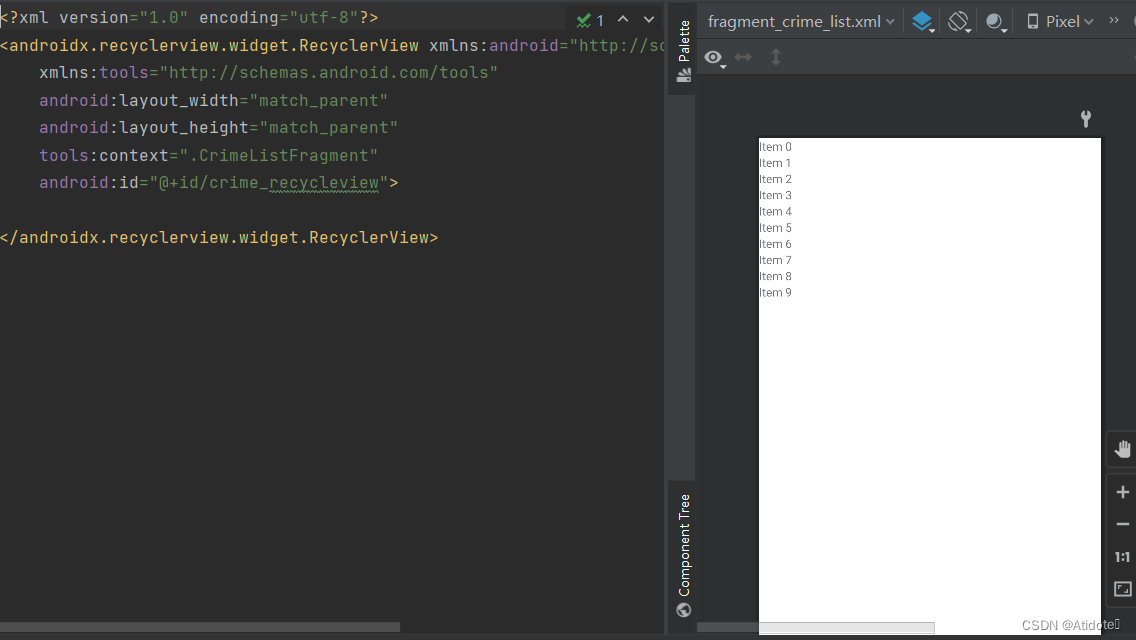Open the fragment_crime_list.xml file dropdown
This screenshot has height=640, width=1136.
tap(795, 20)
